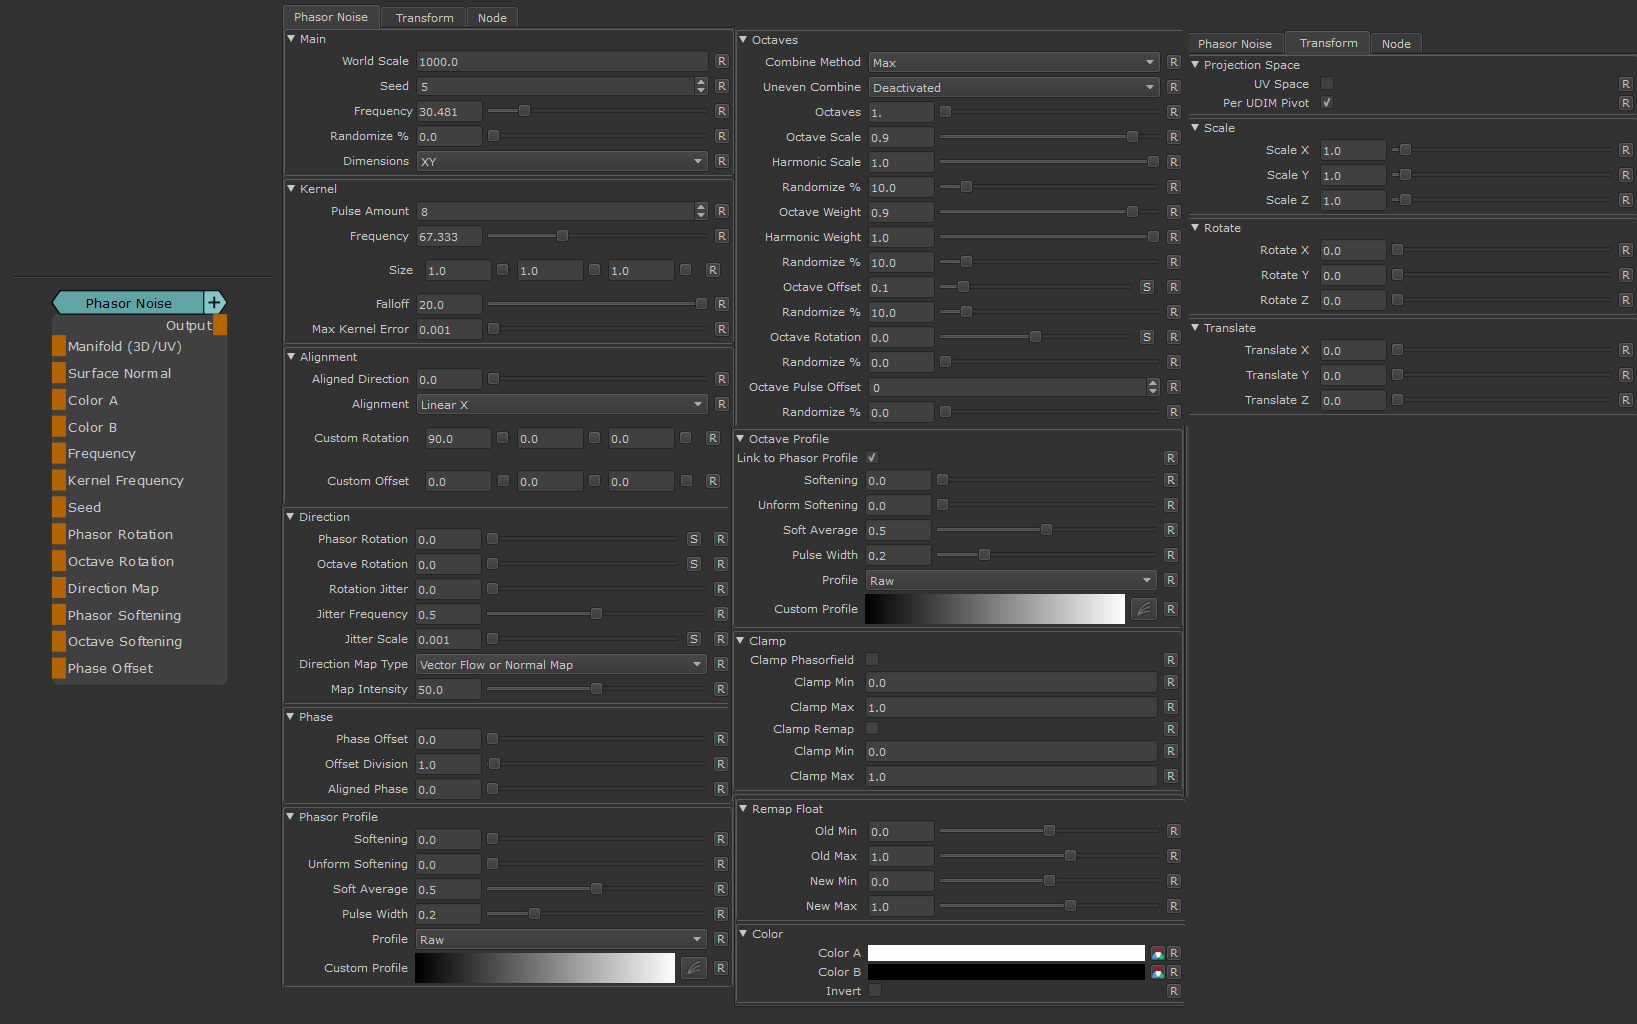Screen dimensions: 1637x1024
Task: Click the Falloff slider handle
Action: click(701, 304)
